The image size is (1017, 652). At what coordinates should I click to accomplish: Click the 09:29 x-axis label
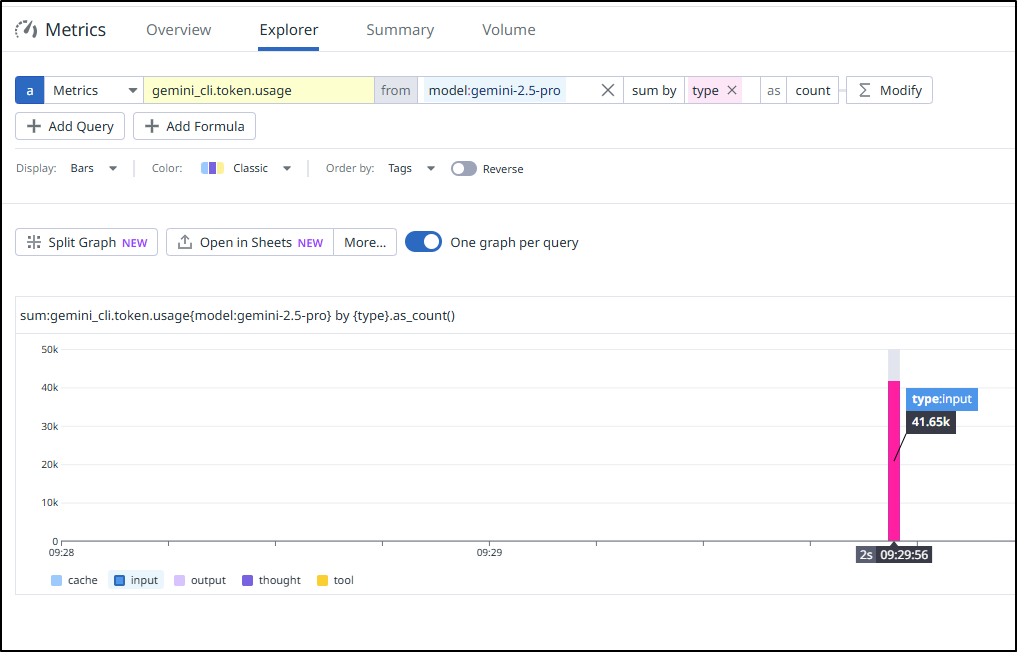point(489,553)
